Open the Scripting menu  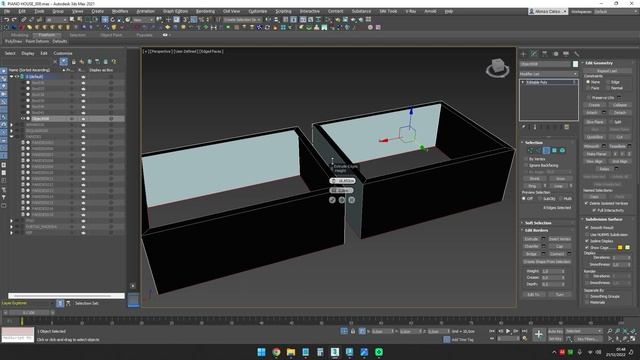(x=283, y=11)
